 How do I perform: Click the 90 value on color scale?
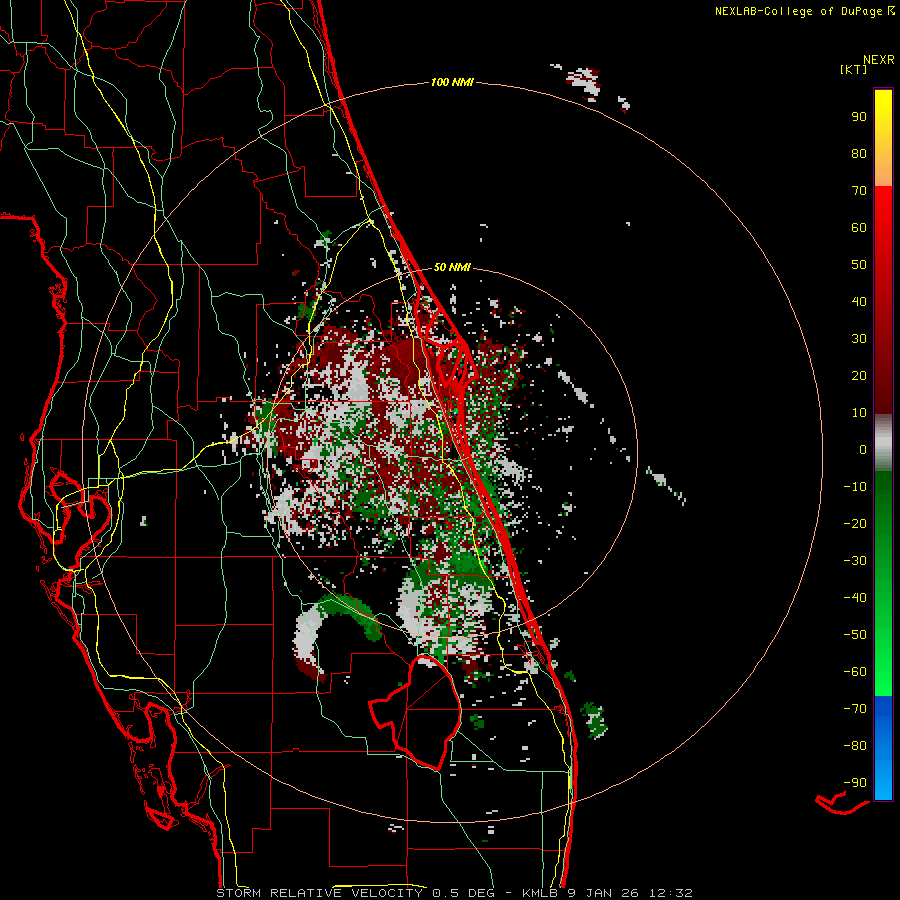pyautogui.click(x=859, y=117)
